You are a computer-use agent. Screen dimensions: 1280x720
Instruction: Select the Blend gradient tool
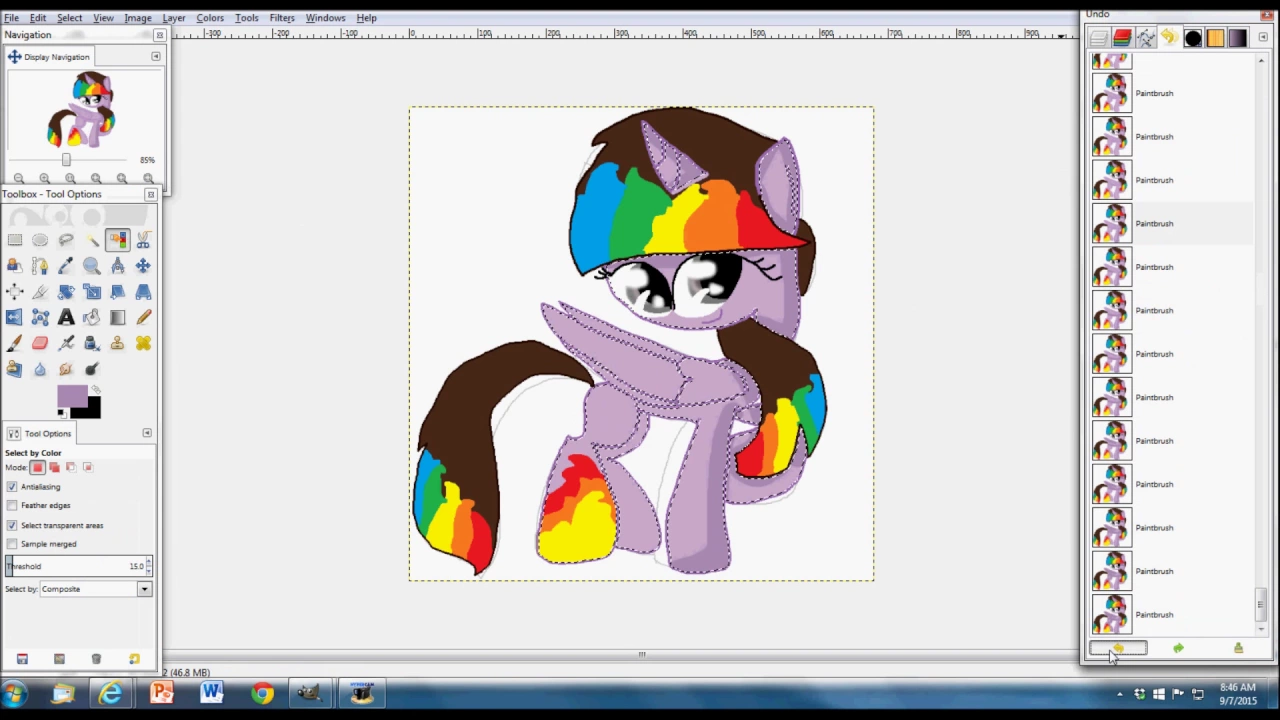(117, 318)
